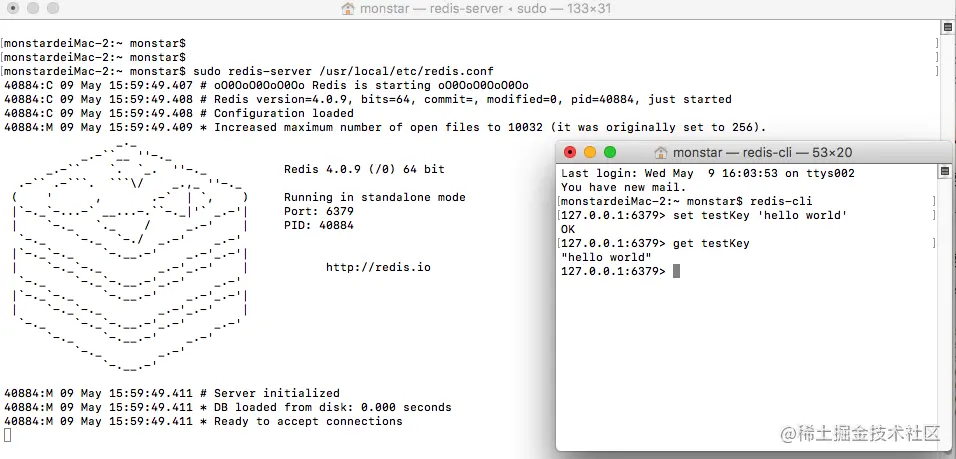956x459 pixels.
Task: Close the background redis-server window
Action: [x=13, y=9]
